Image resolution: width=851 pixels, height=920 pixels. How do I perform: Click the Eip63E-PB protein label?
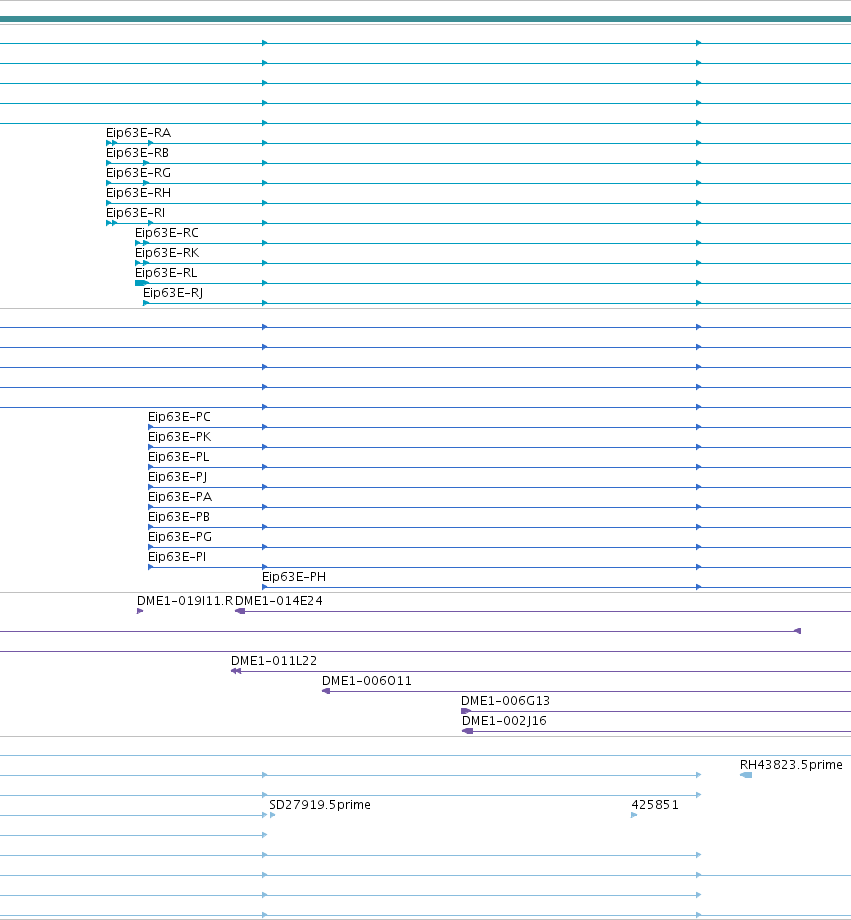179,517
